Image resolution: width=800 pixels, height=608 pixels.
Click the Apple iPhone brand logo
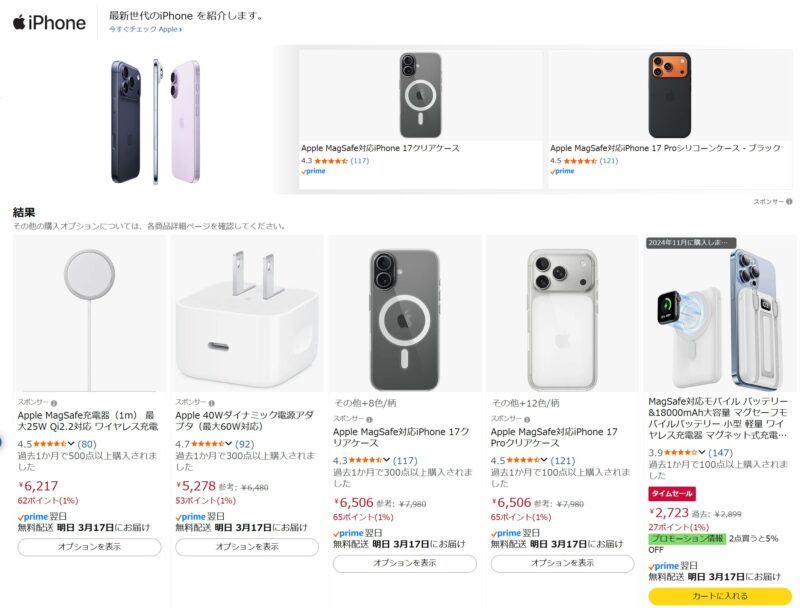pos(49,22)
